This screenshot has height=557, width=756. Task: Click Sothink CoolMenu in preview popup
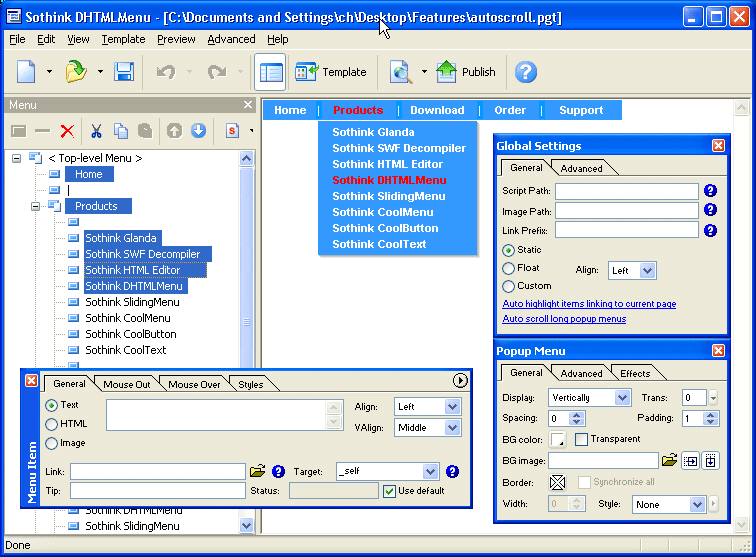tap(383, 212)
